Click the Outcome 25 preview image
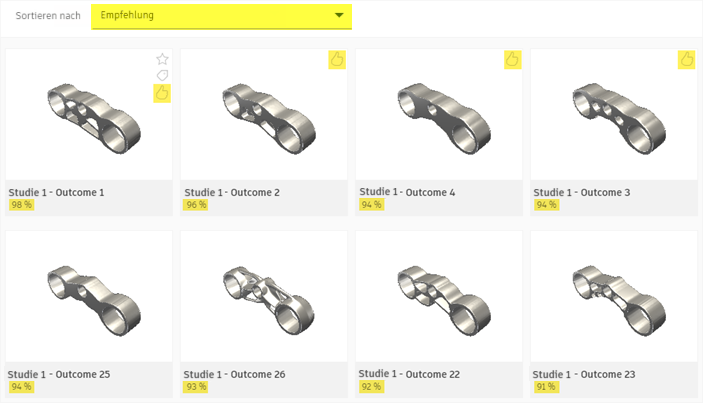703x403 pixels. click(x=88, y=296)
